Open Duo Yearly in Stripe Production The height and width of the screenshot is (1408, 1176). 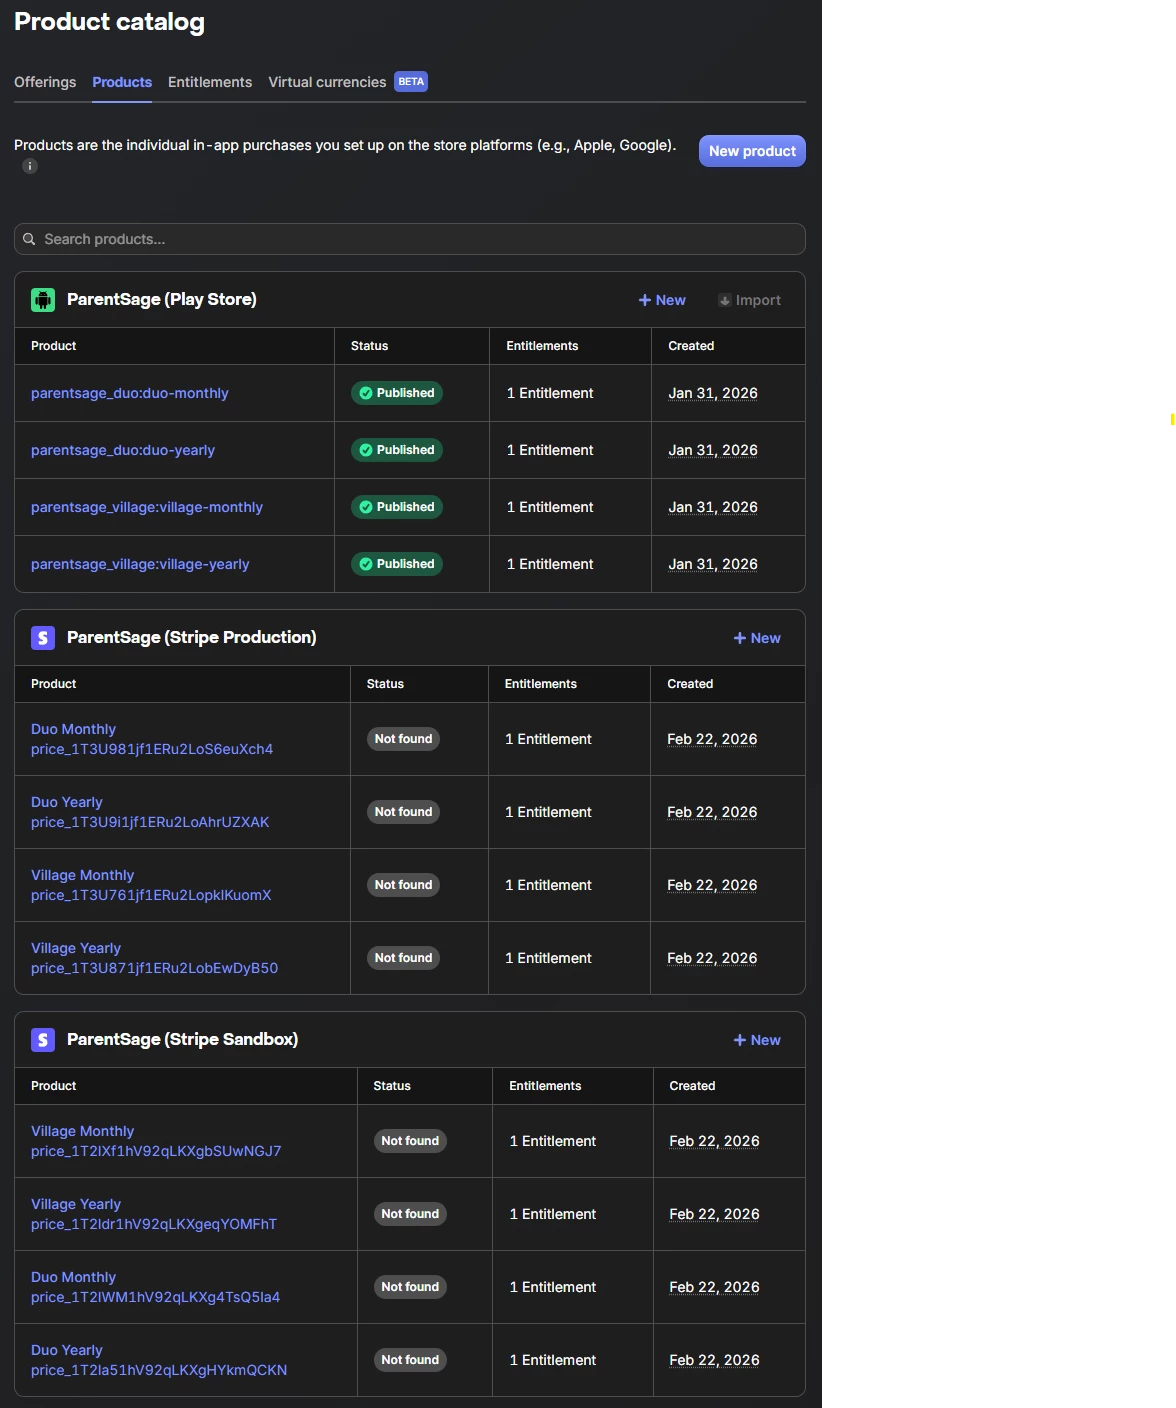[x=150, y=812]
